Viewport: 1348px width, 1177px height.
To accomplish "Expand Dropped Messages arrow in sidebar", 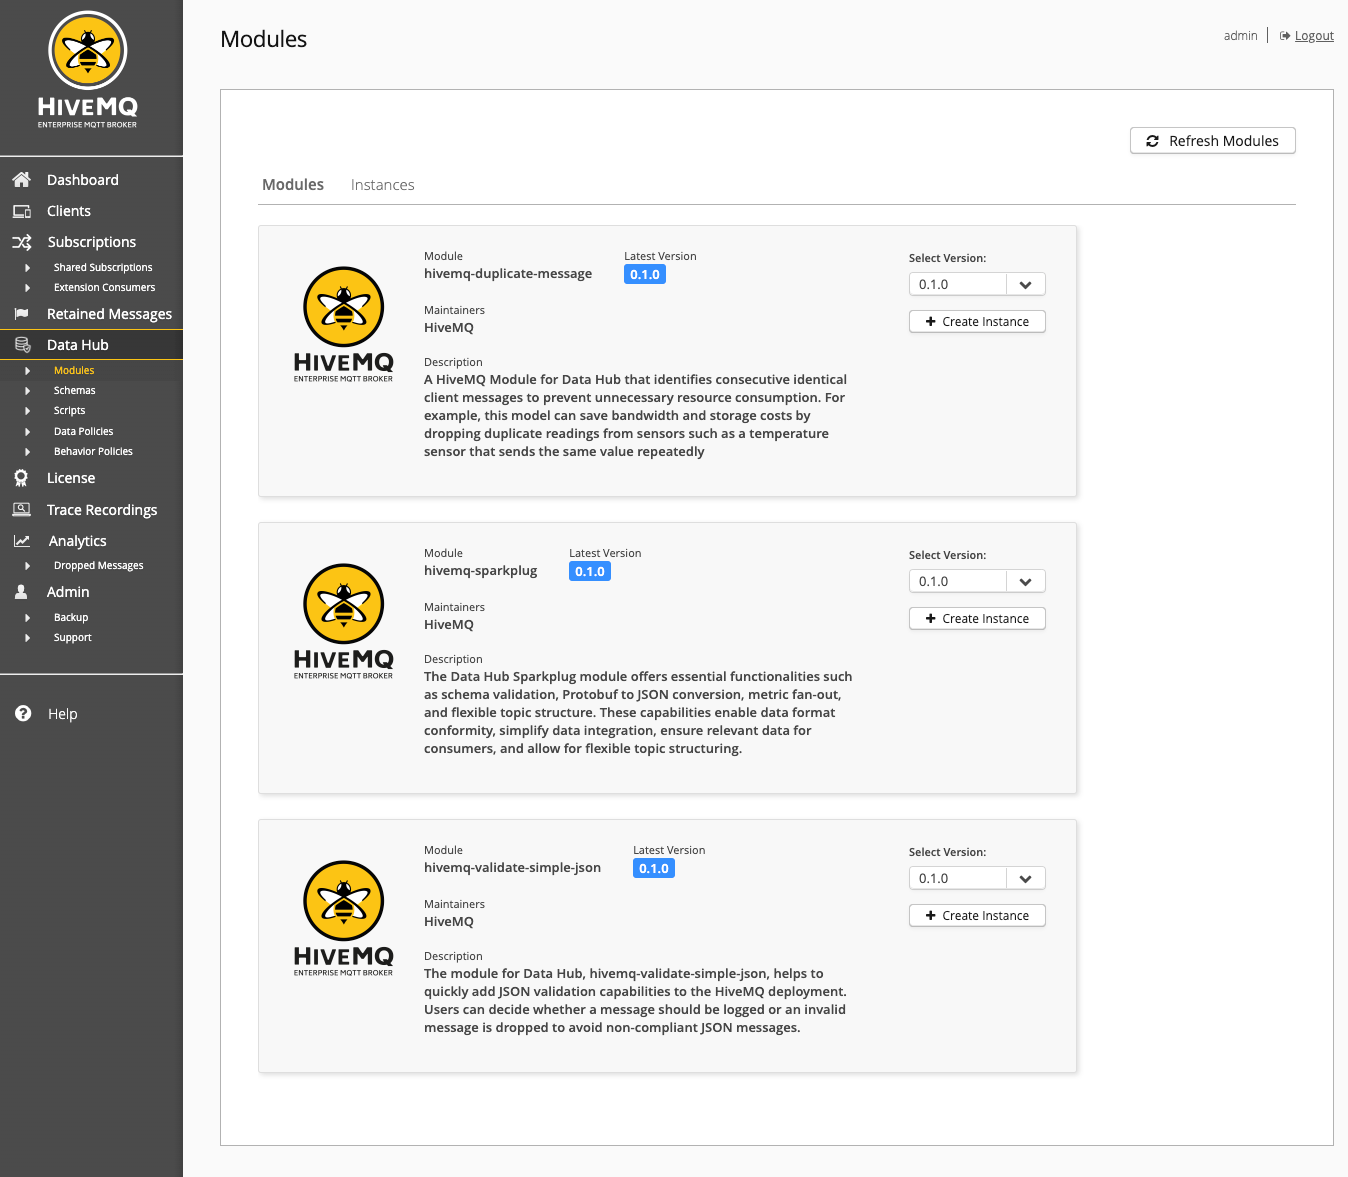I will [28, 566].
